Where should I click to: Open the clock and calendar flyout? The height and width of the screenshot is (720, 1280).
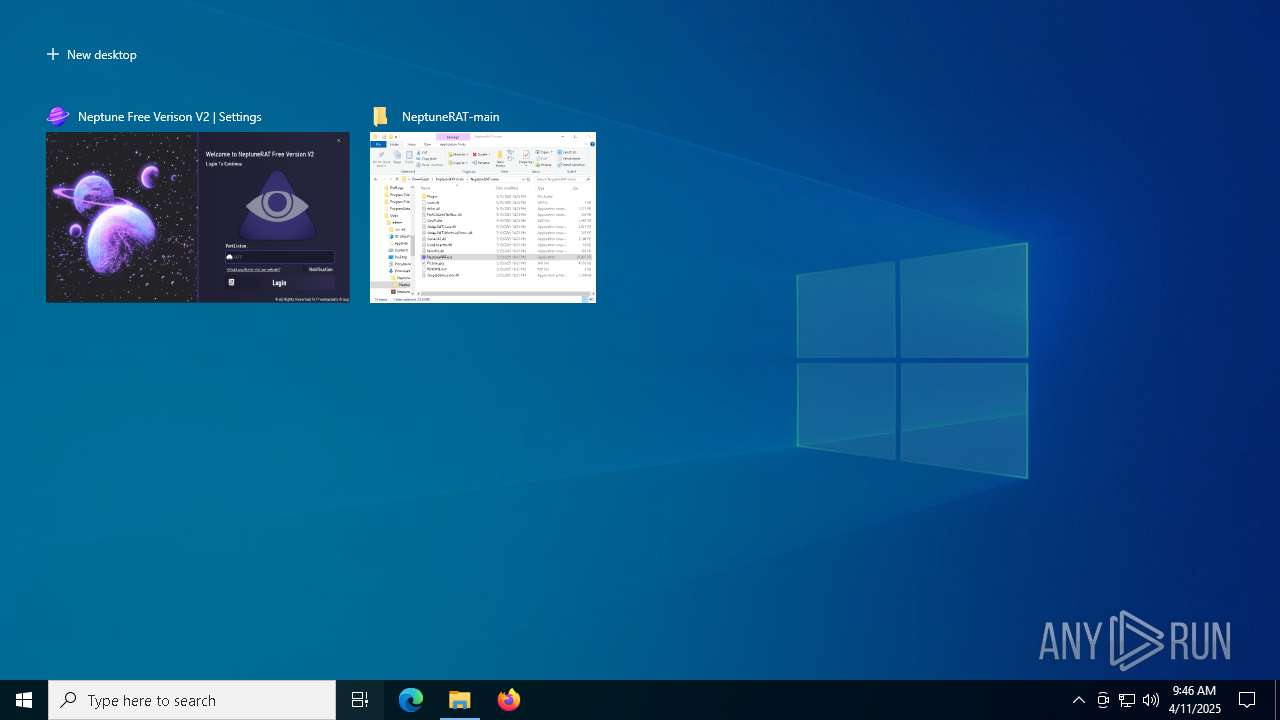[x=1194, y=700]
